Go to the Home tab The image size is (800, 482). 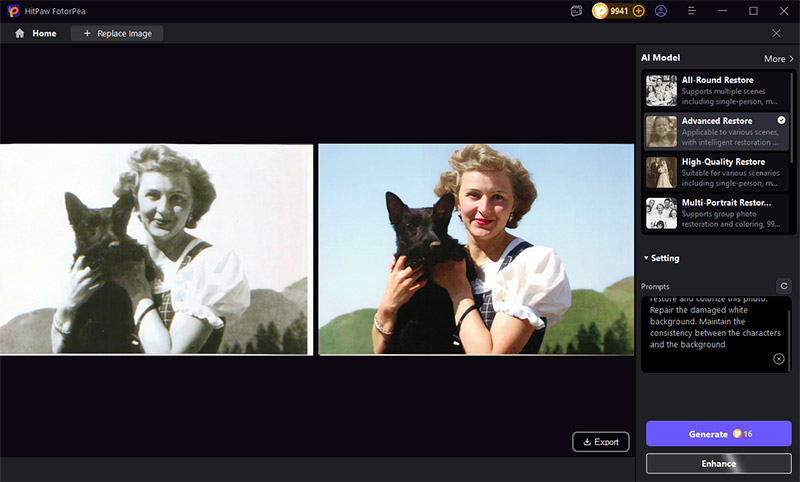[x=36, y=33]
